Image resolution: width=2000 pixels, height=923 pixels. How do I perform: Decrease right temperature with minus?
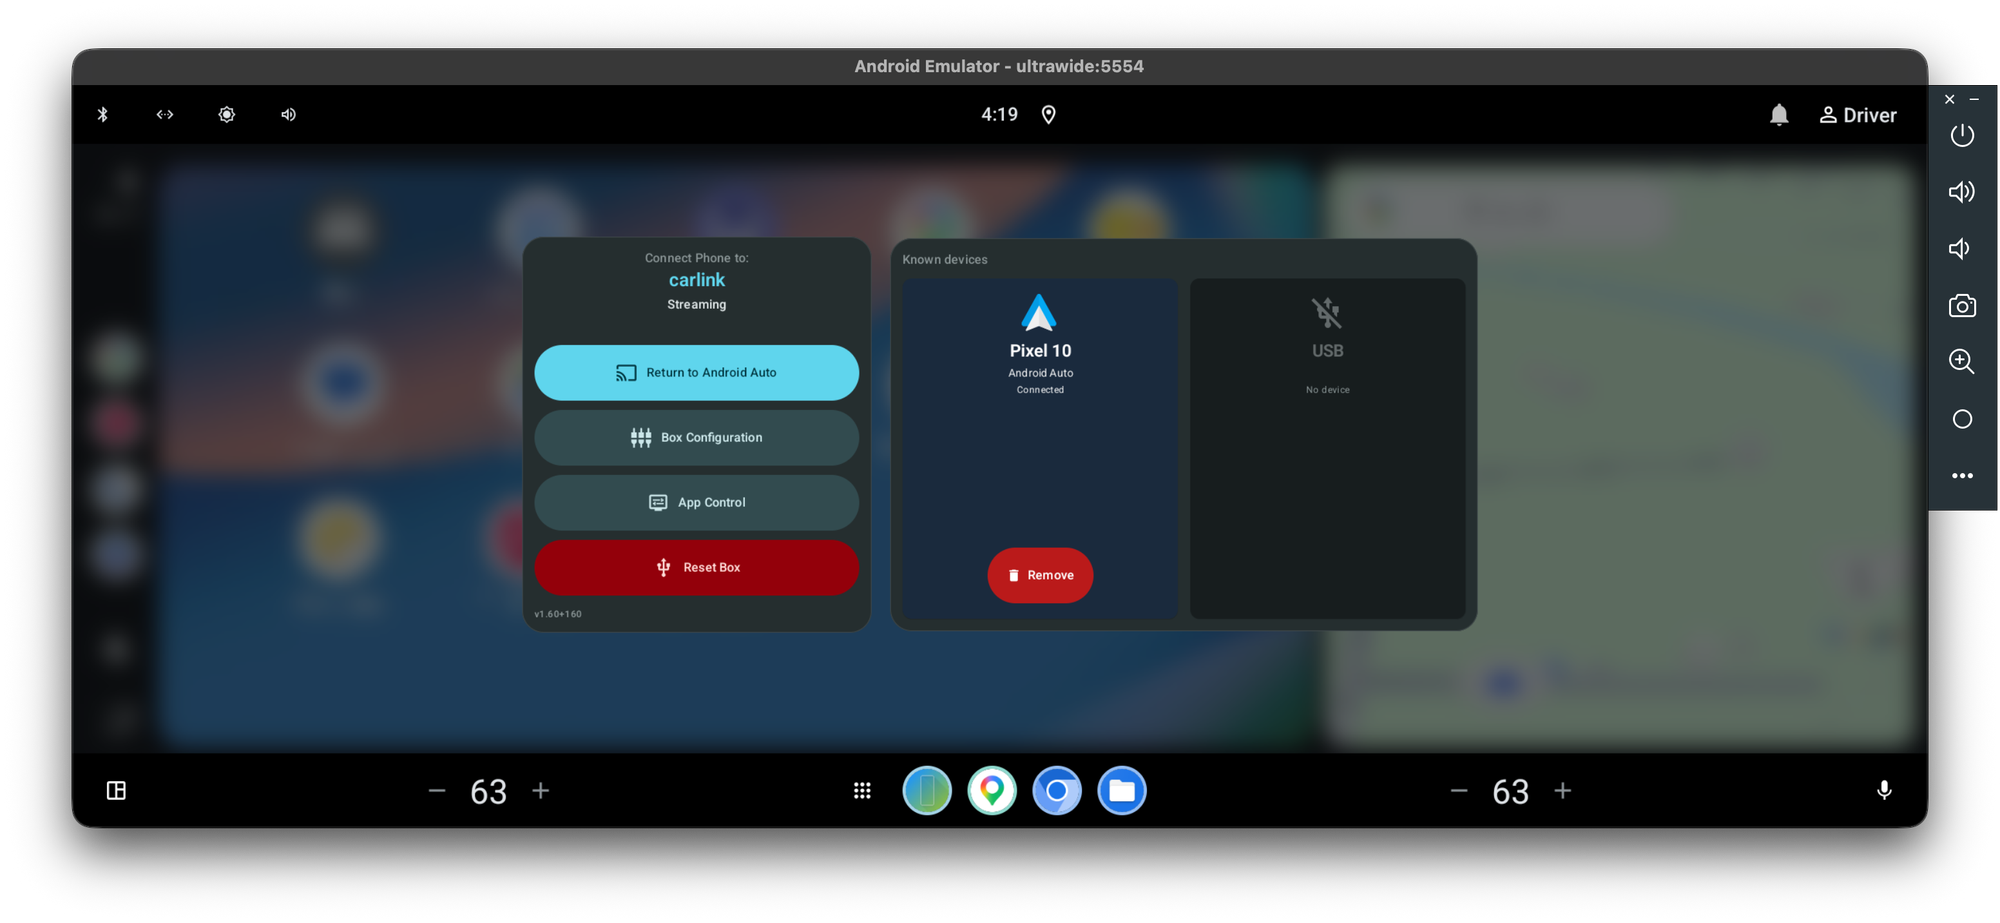1459,791
